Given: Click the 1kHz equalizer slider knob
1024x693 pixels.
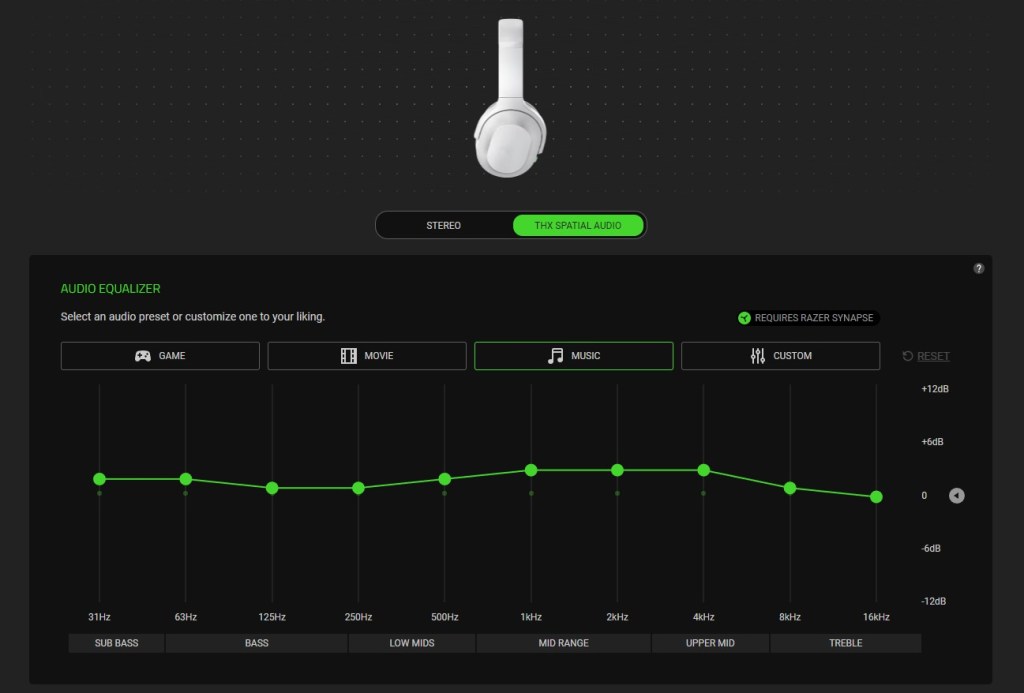Looking at the screenshot, I should click(x=531, y=470).
